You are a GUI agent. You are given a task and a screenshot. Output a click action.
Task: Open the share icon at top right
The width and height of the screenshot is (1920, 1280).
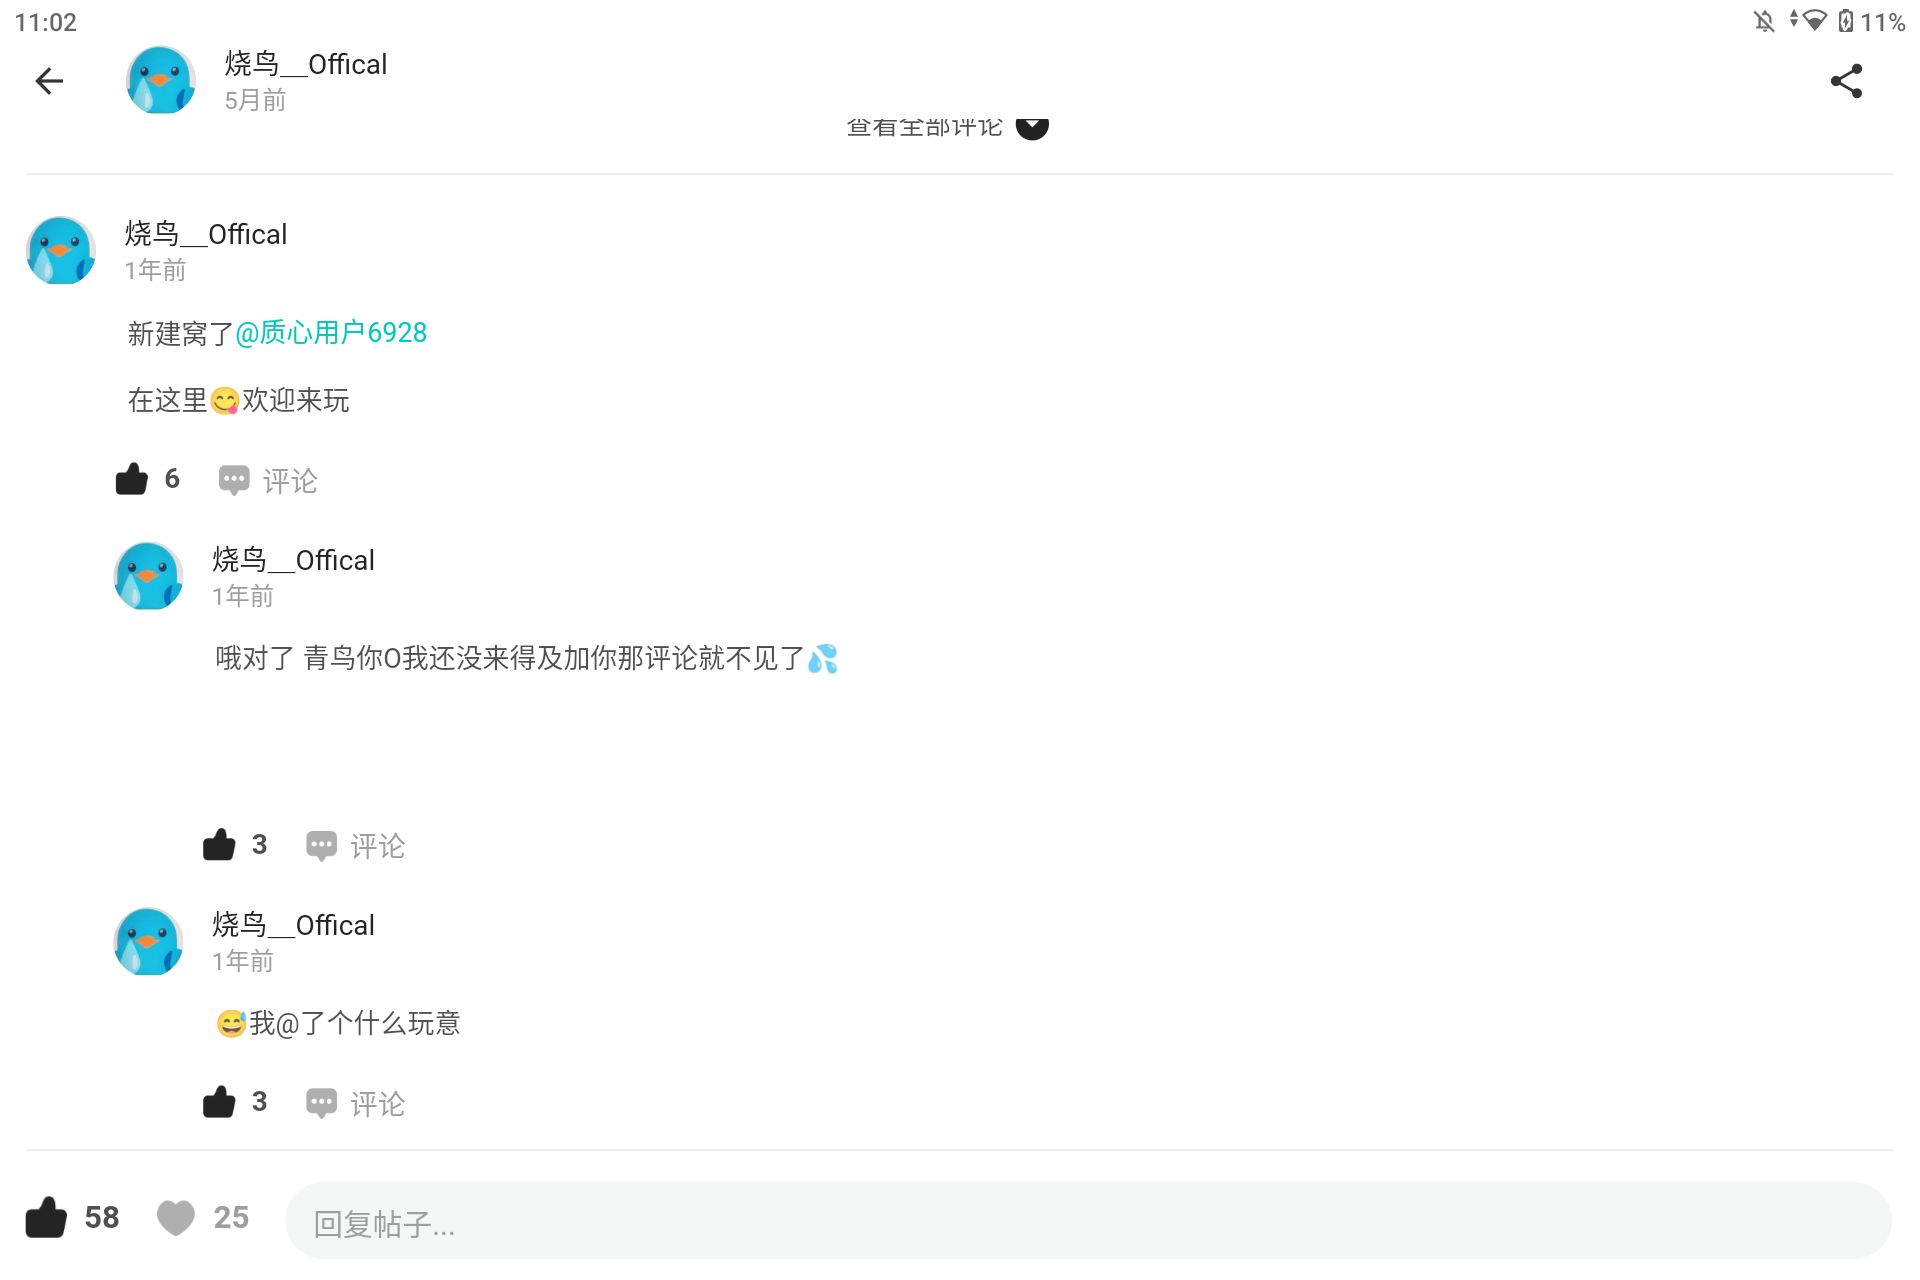coord(1846,81)
